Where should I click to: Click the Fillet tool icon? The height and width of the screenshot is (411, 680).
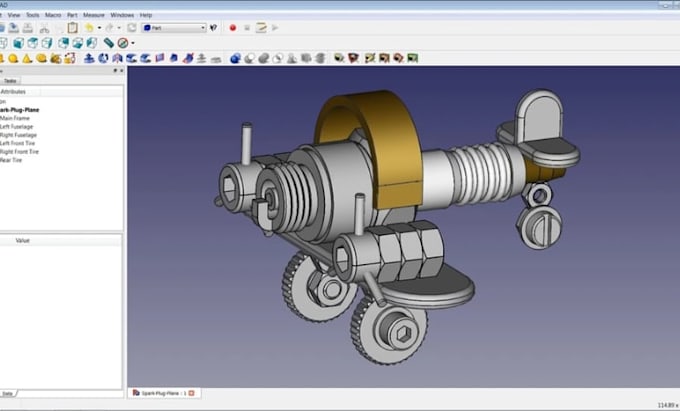[131, 58]
